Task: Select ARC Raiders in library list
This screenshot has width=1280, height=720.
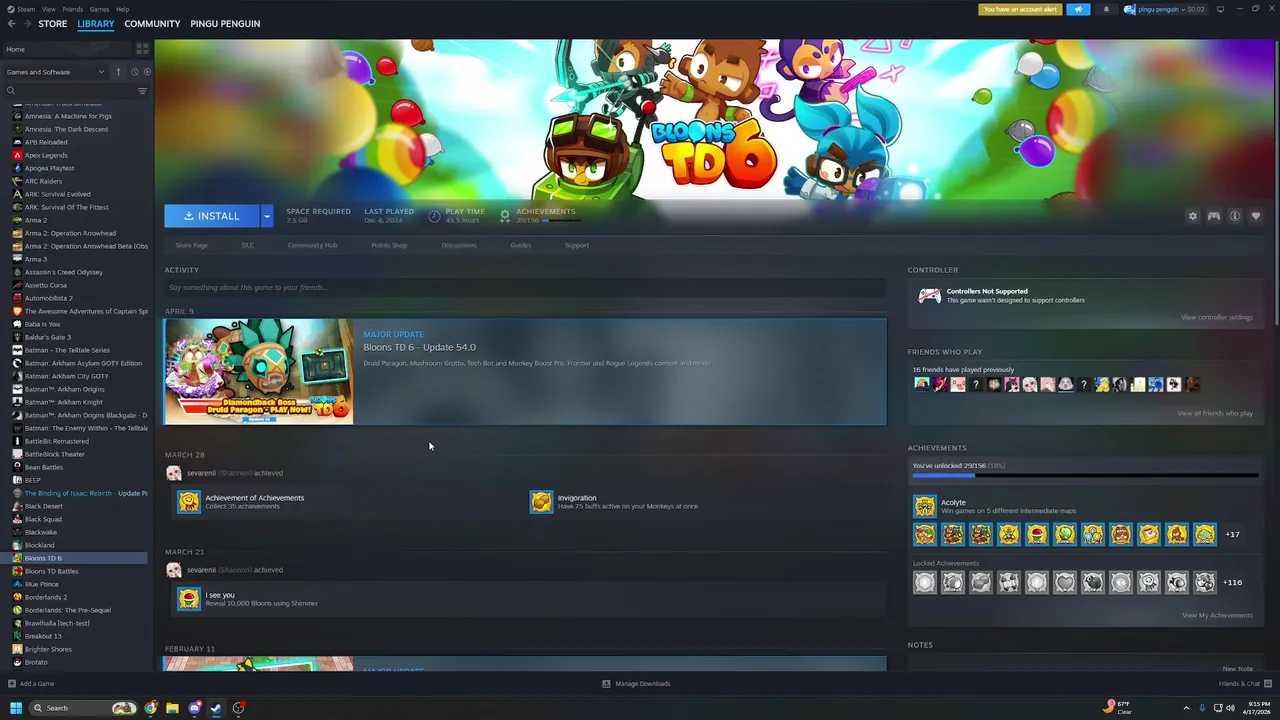Action: tap(43, 181)
